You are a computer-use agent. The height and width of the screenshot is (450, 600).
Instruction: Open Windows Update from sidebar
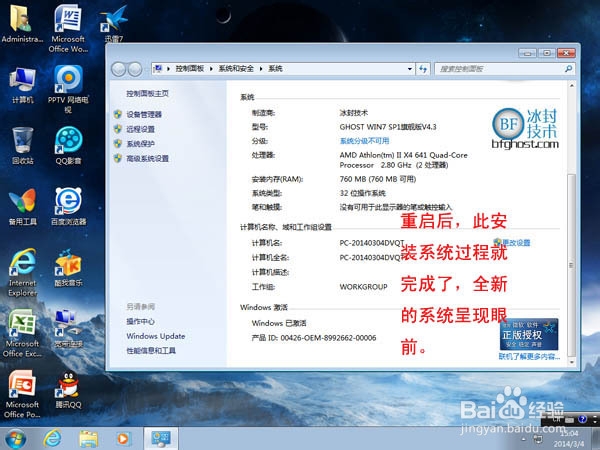(155, 336)
